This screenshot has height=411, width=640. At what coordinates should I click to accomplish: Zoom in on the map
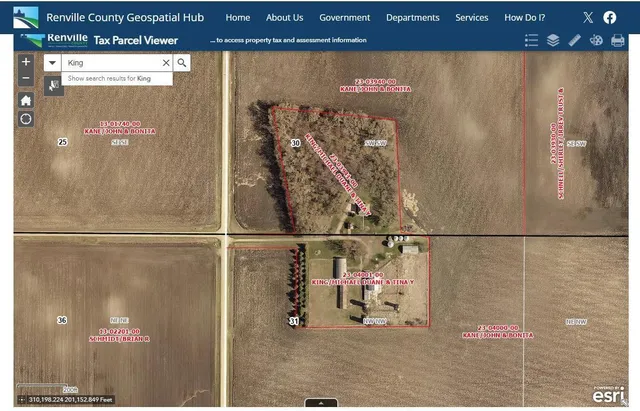(x=26, y=61)
